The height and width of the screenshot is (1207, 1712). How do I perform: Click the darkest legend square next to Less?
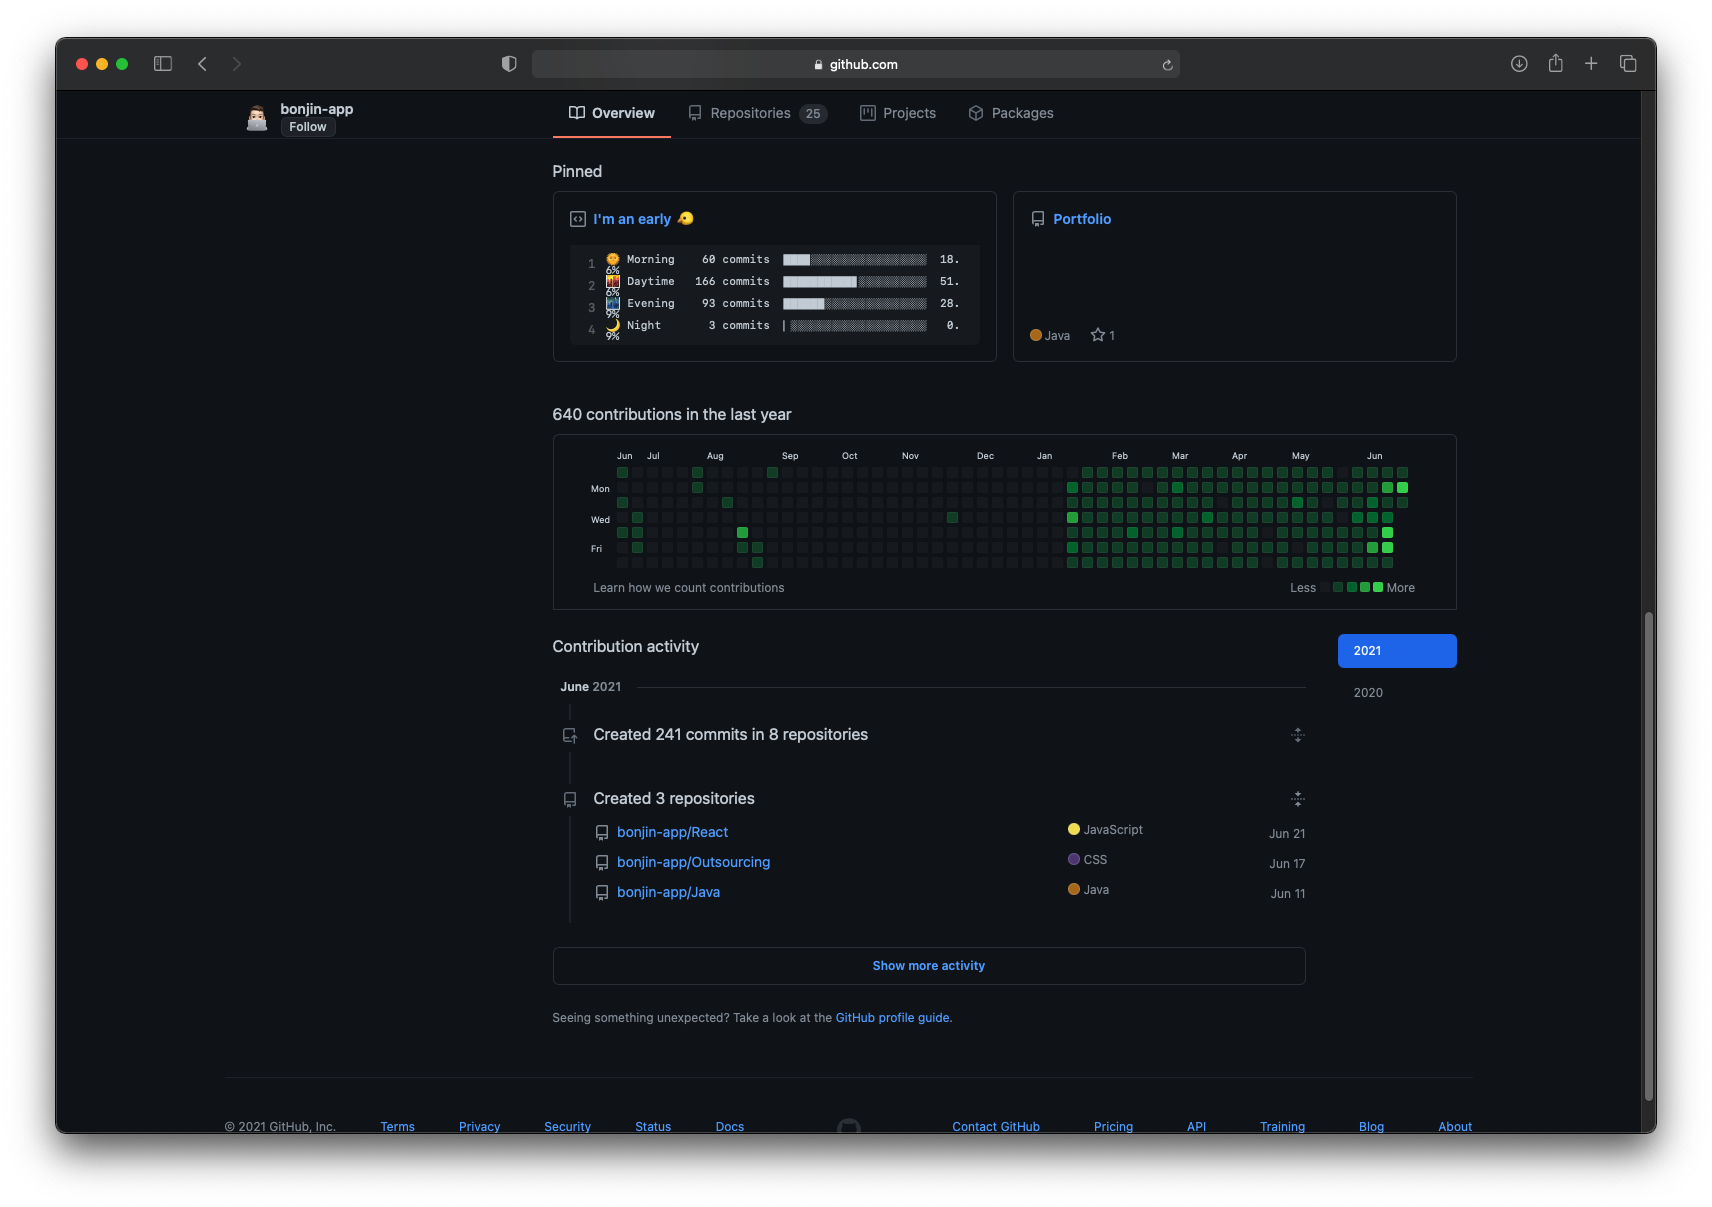click(1326, 587)
